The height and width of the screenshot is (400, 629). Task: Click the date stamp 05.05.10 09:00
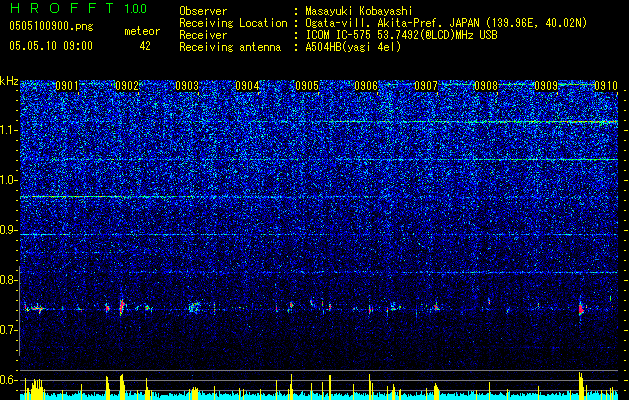pyautogui.click(x=51, y=46)
